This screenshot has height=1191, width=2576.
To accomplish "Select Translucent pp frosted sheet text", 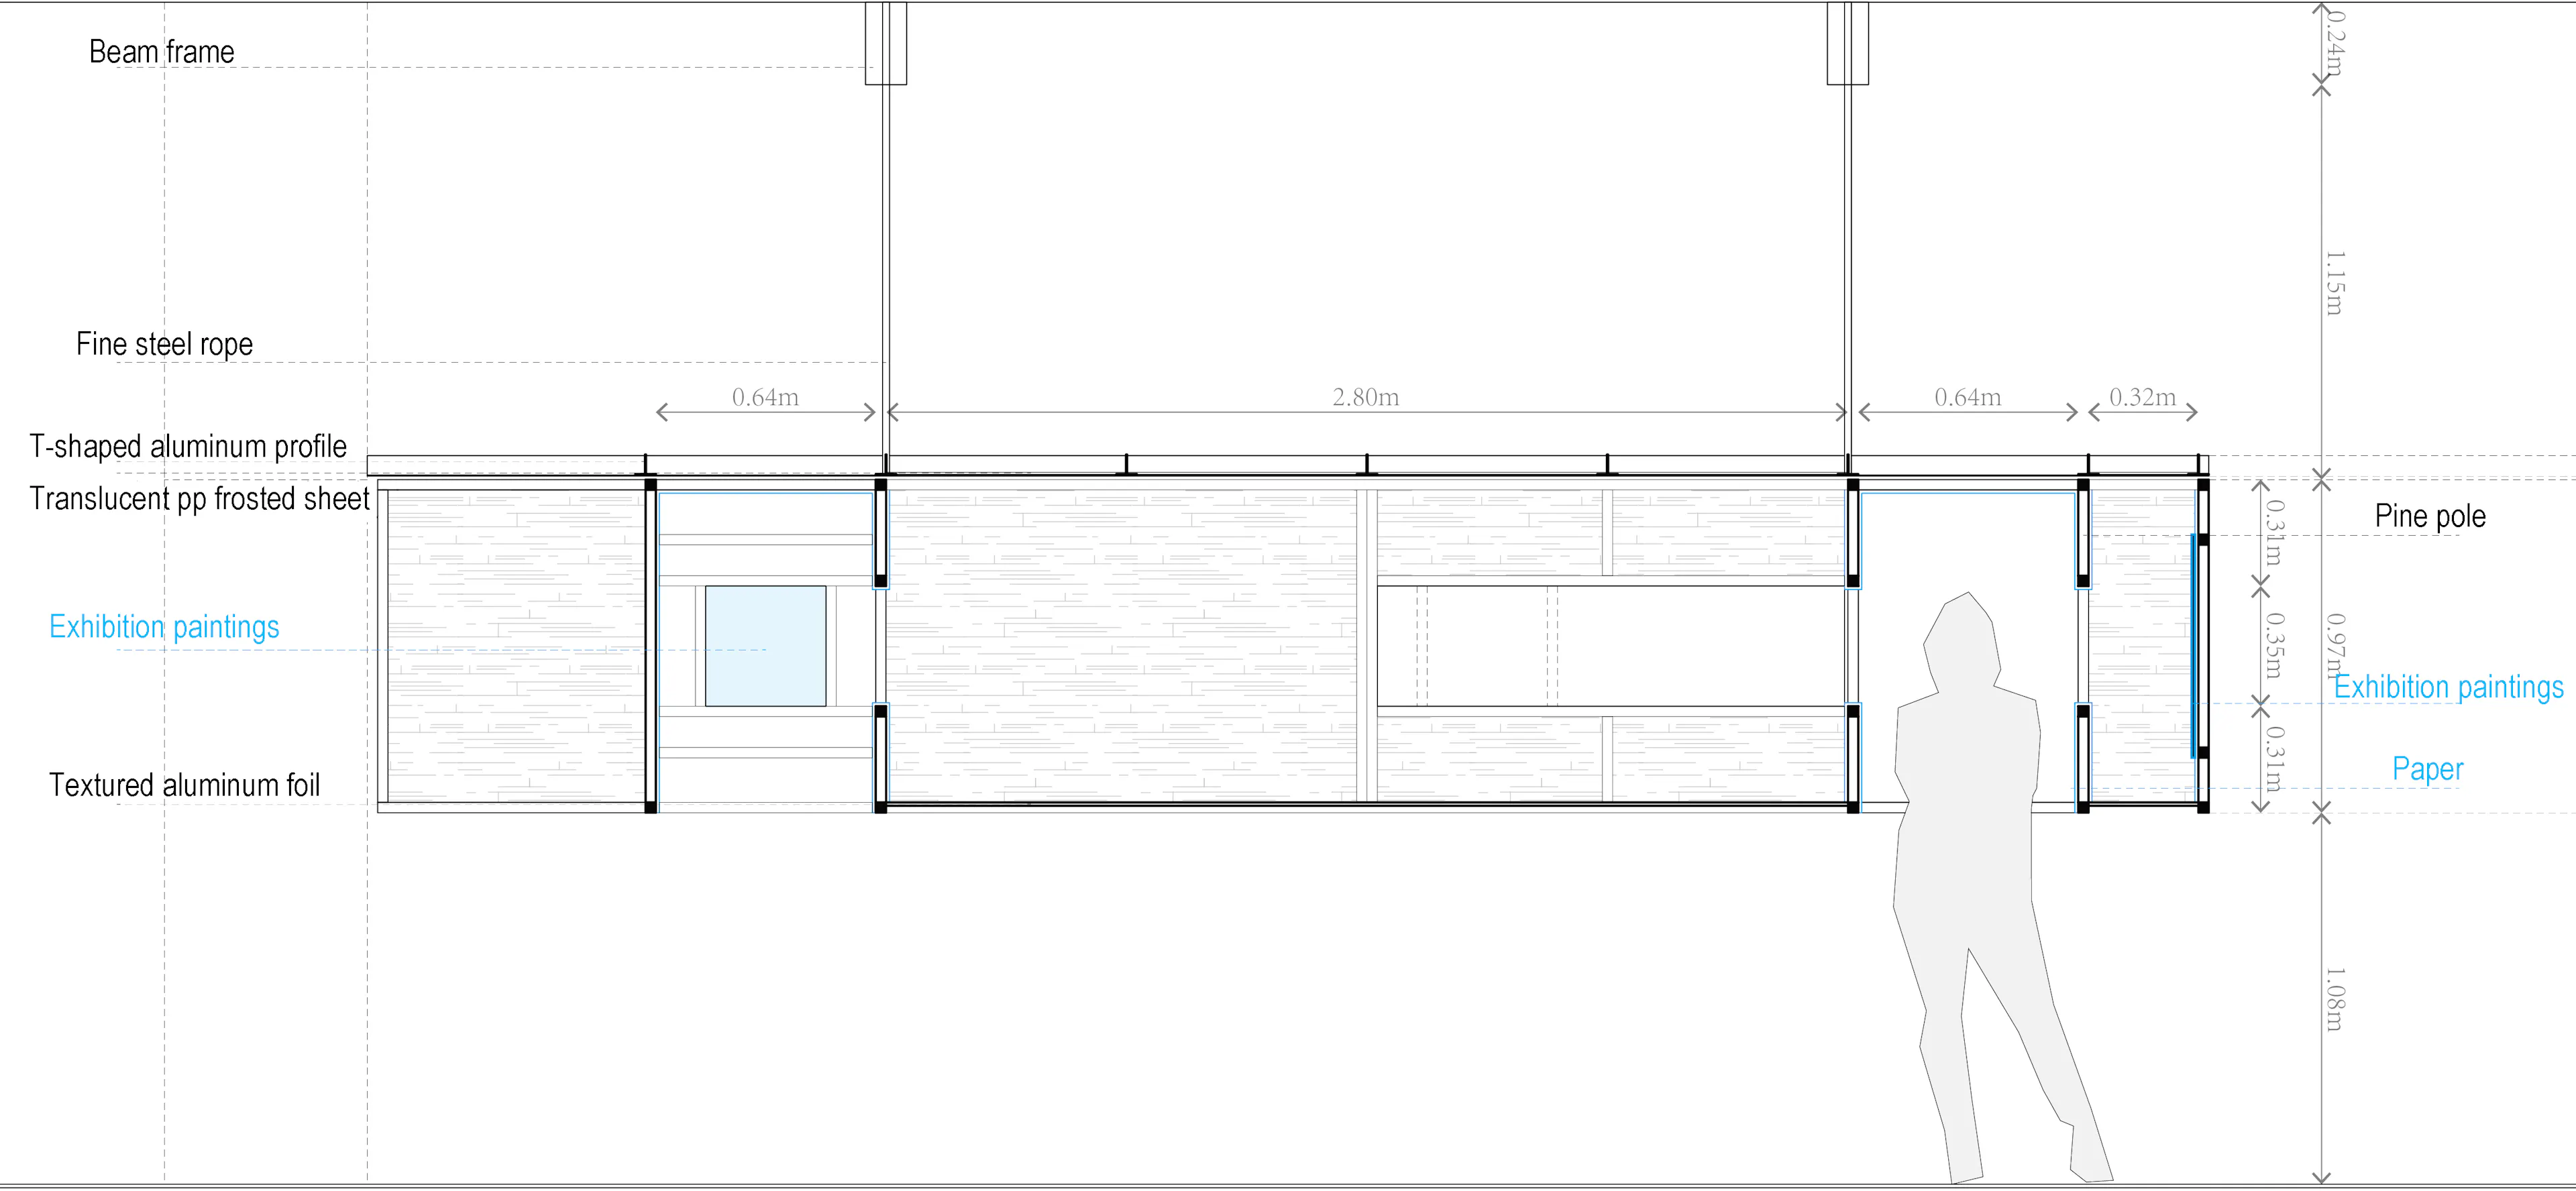I will click(x=199, y=498).
